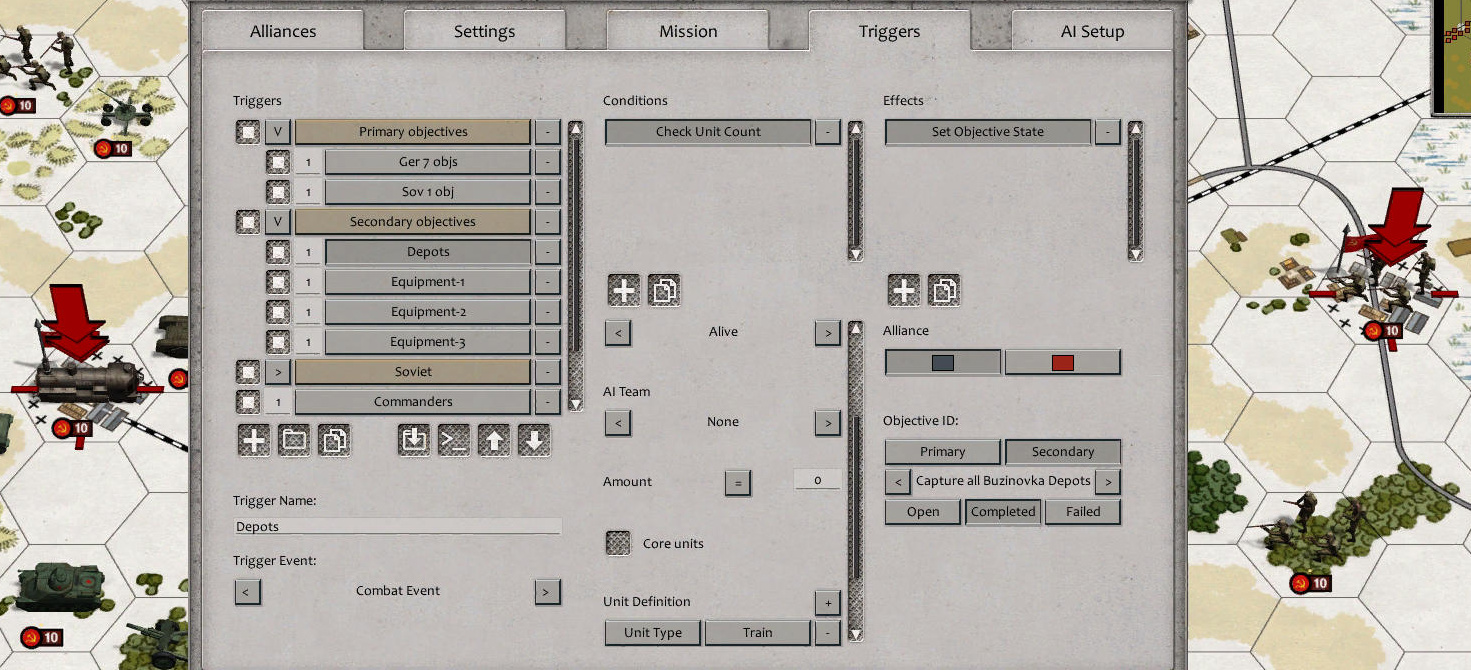
Task: Collapse the Primary objectives group
Action: click(278, 132)
